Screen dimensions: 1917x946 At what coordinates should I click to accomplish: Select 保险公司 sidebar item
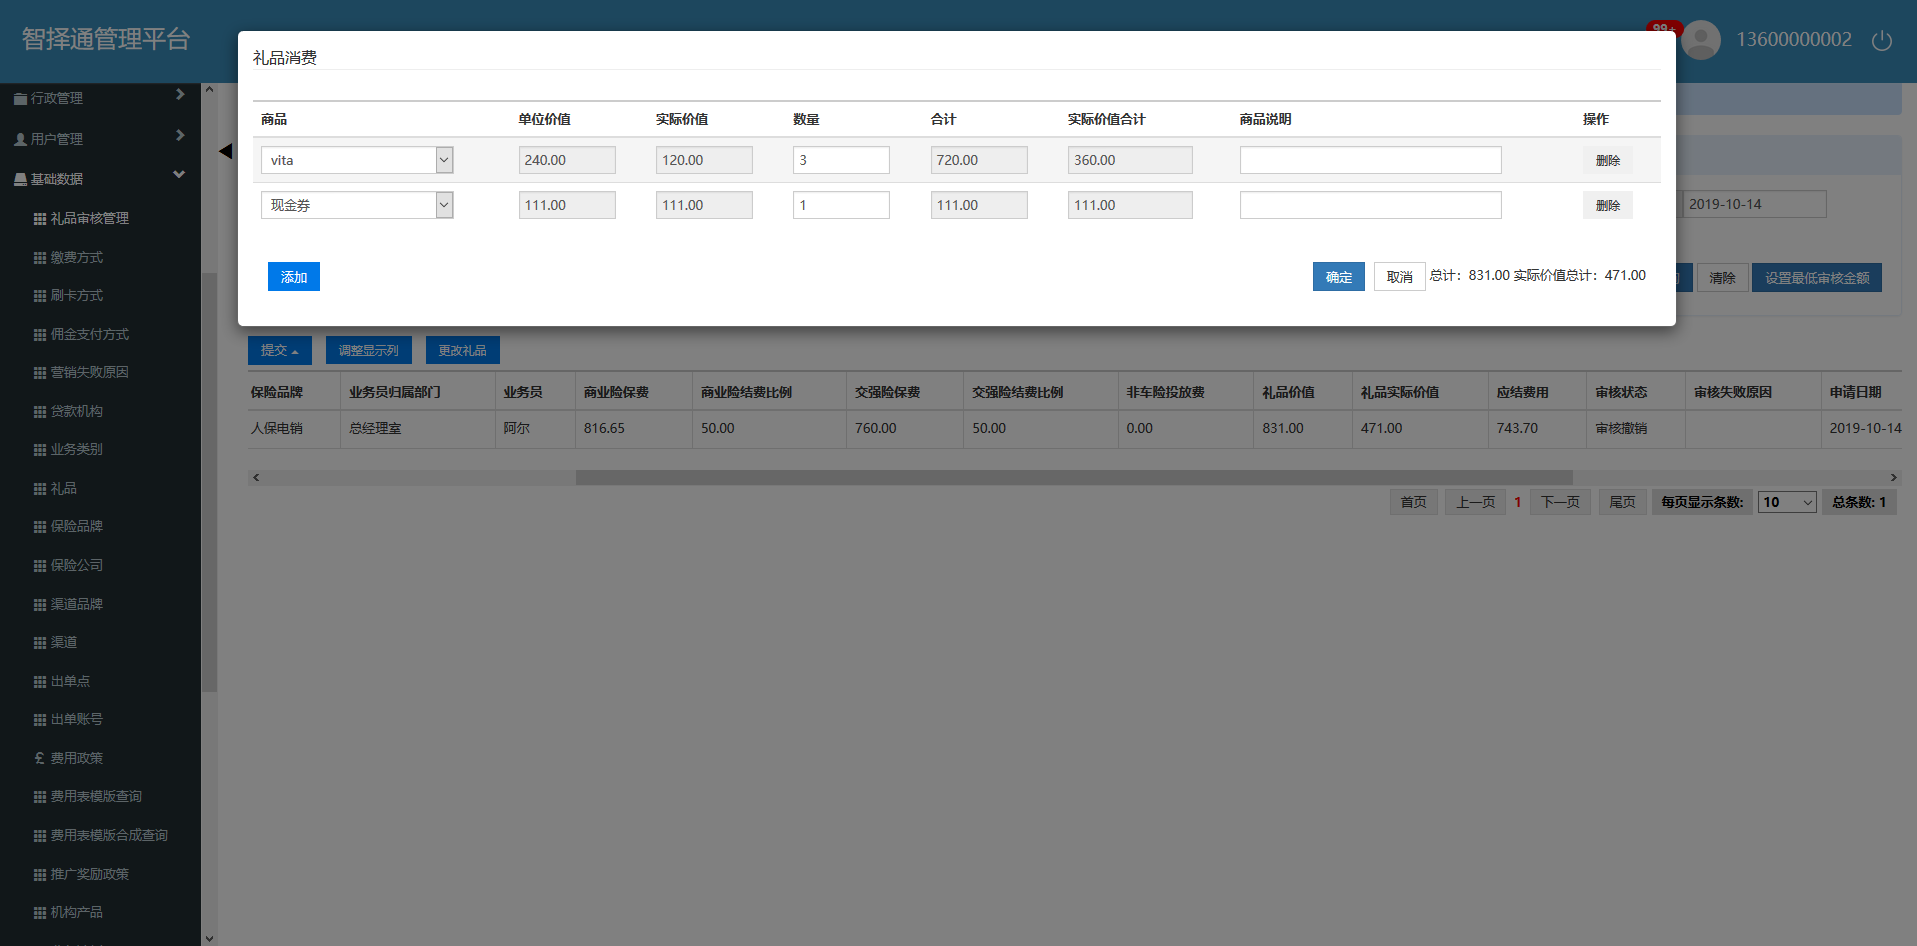point(77,566)
